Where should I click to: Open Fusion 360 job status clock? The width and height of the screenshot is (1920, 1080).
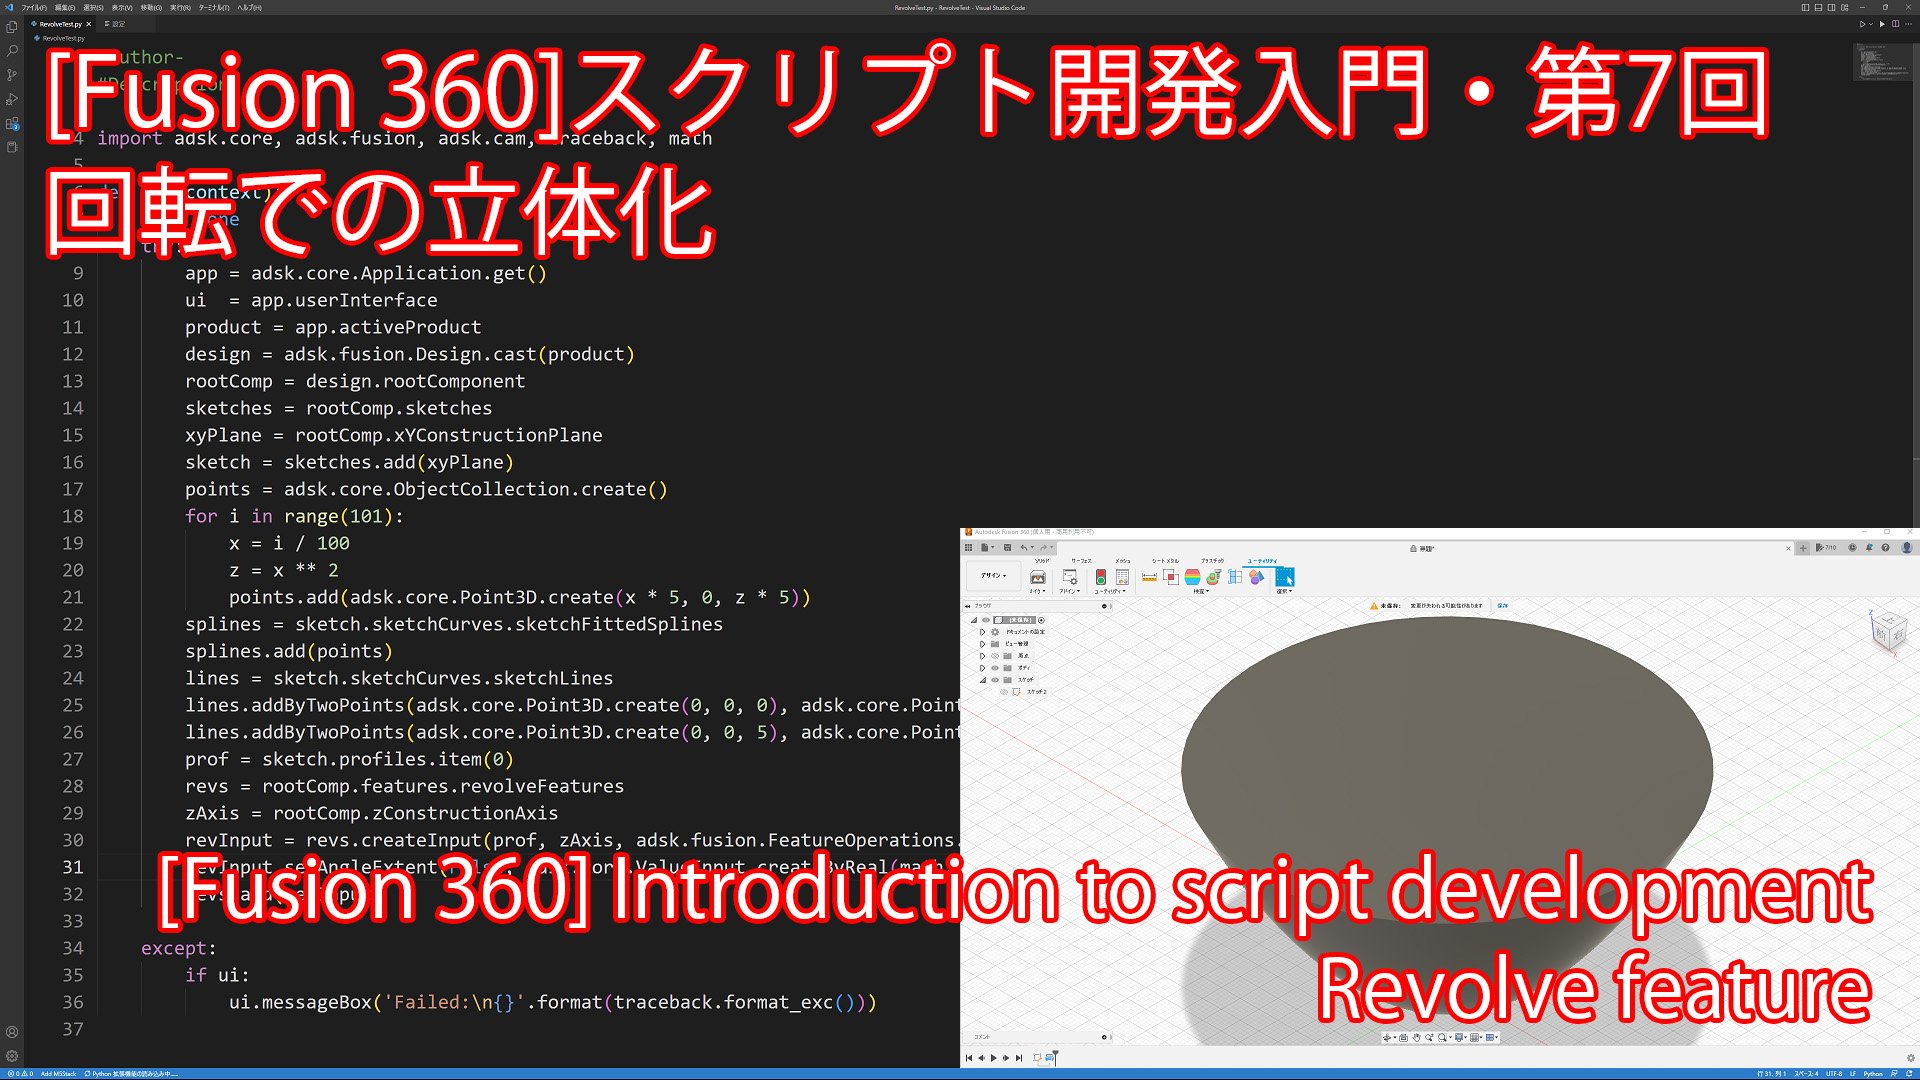click(x=1852, y=548)
